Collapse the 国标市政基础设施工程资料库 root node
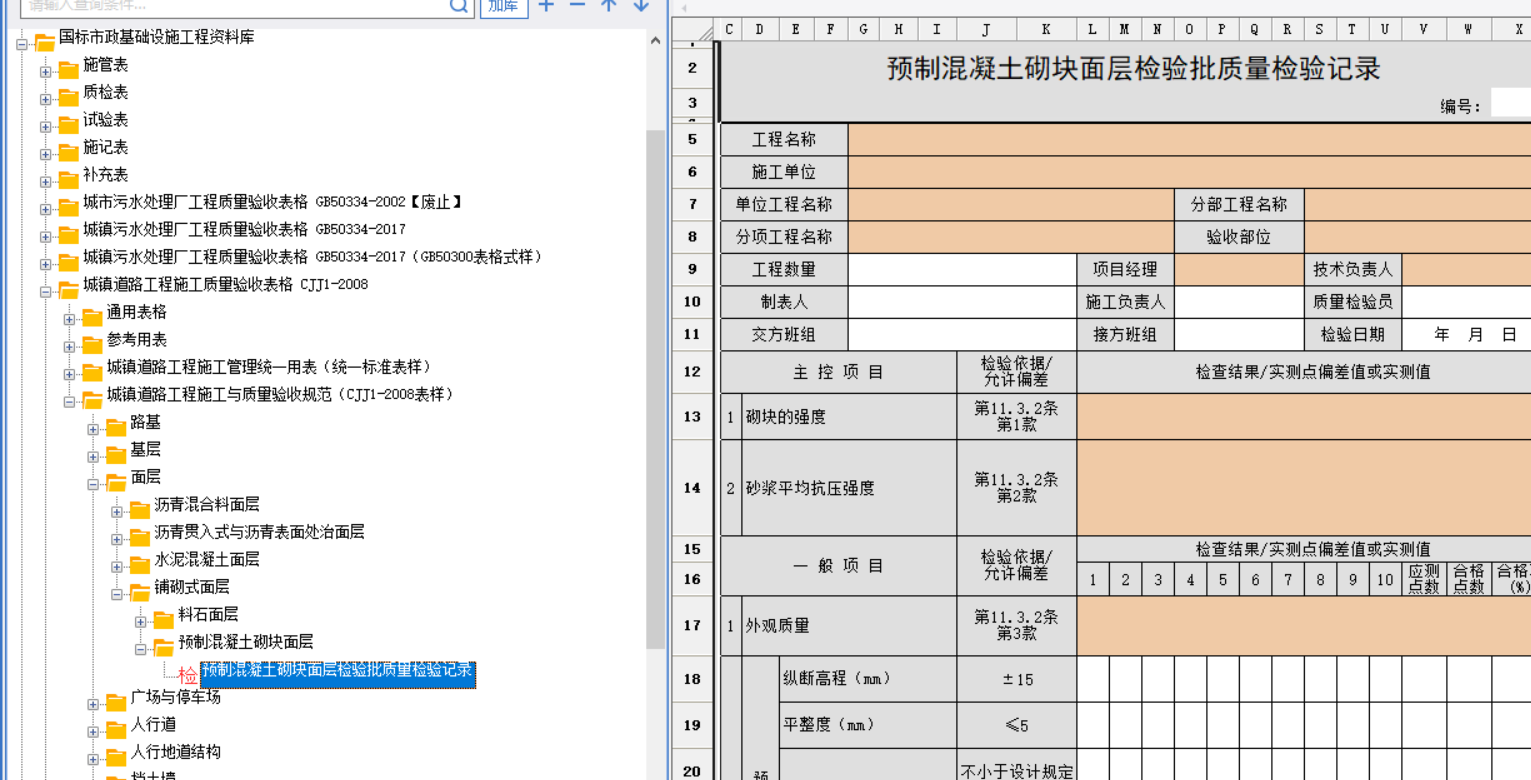The width and height of the screenshot is (1531, 780). [x=22, y=44]
